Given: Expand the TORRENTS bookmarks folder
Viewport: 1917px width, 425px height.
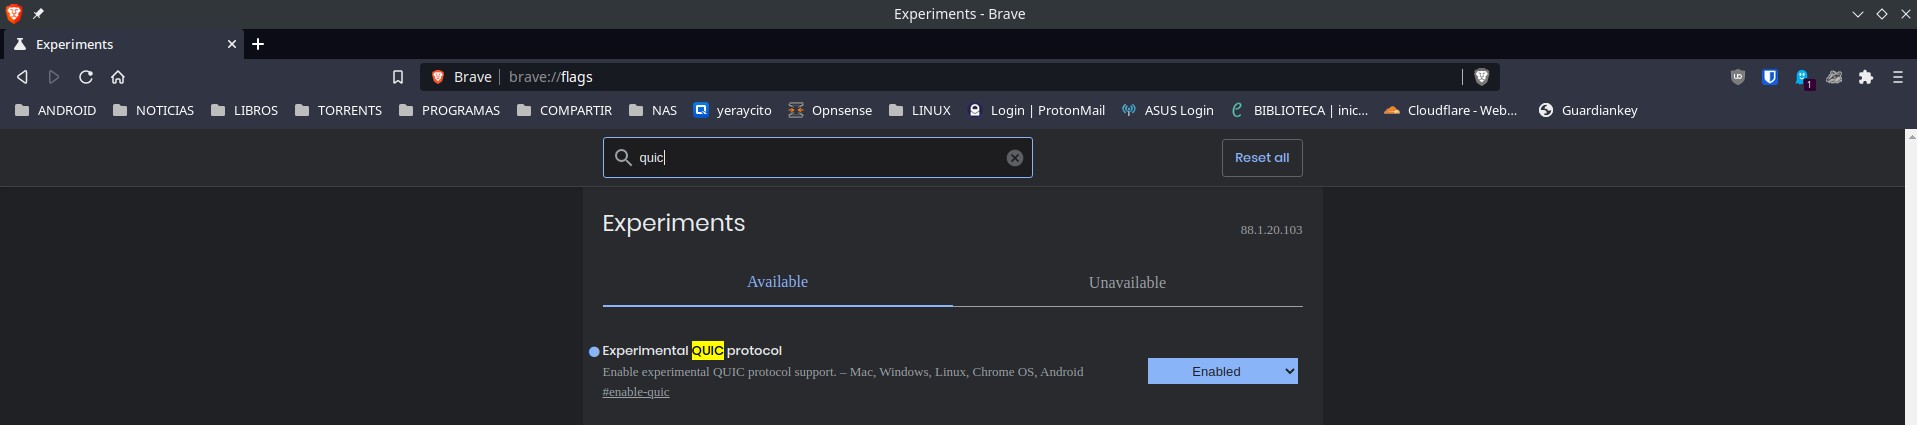Looking at the screenshot, I should pyautogui.click(x=338, y=110).
